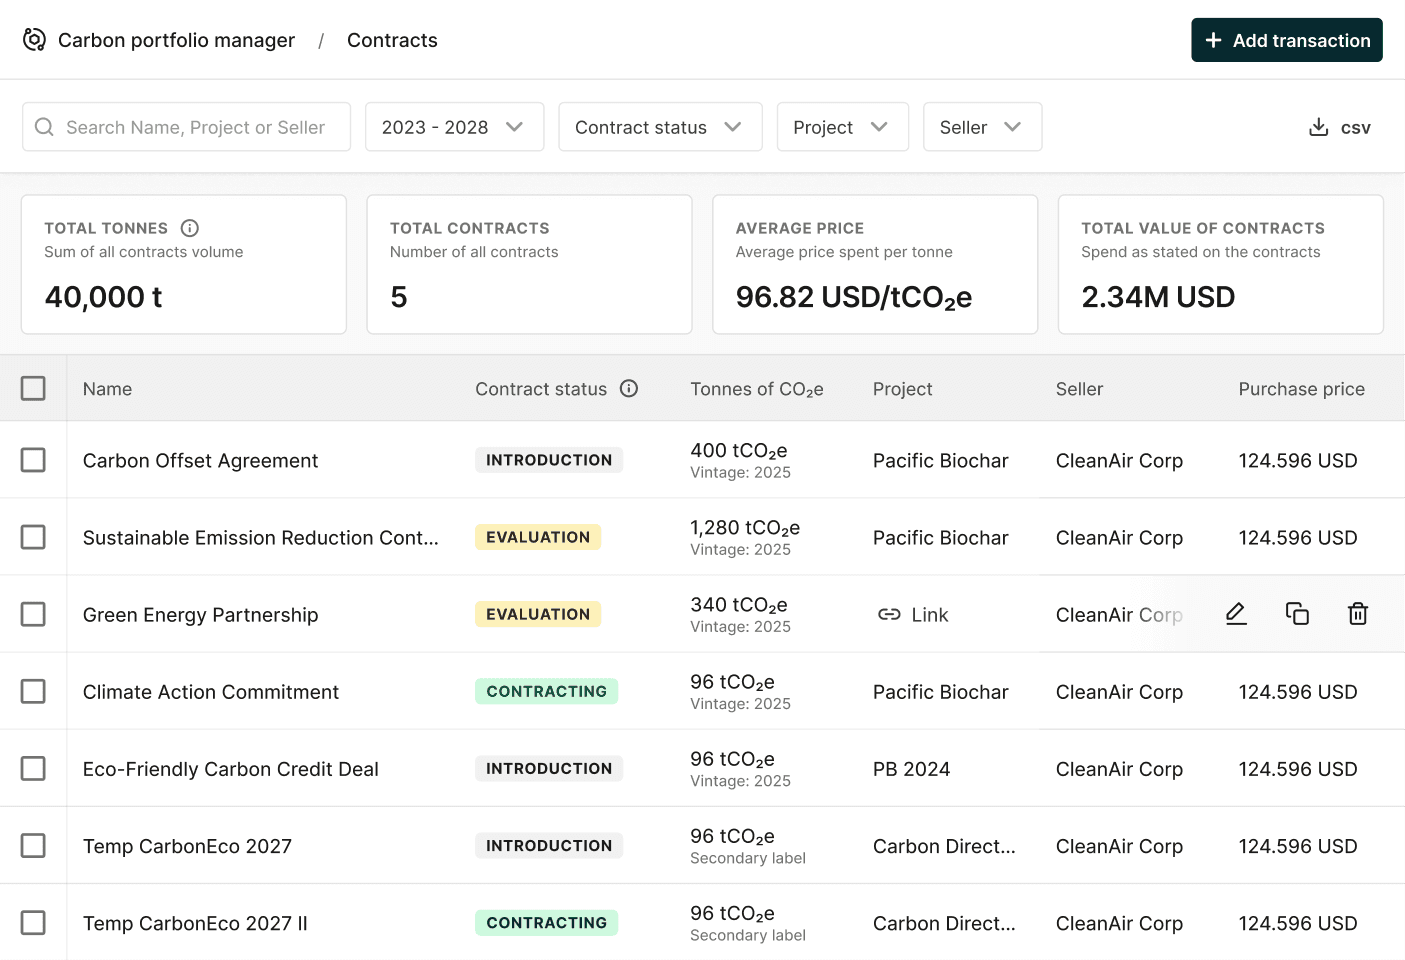Click the Temp CarbonEco 2027 name
1405x960 pixels.
[187, 846]
